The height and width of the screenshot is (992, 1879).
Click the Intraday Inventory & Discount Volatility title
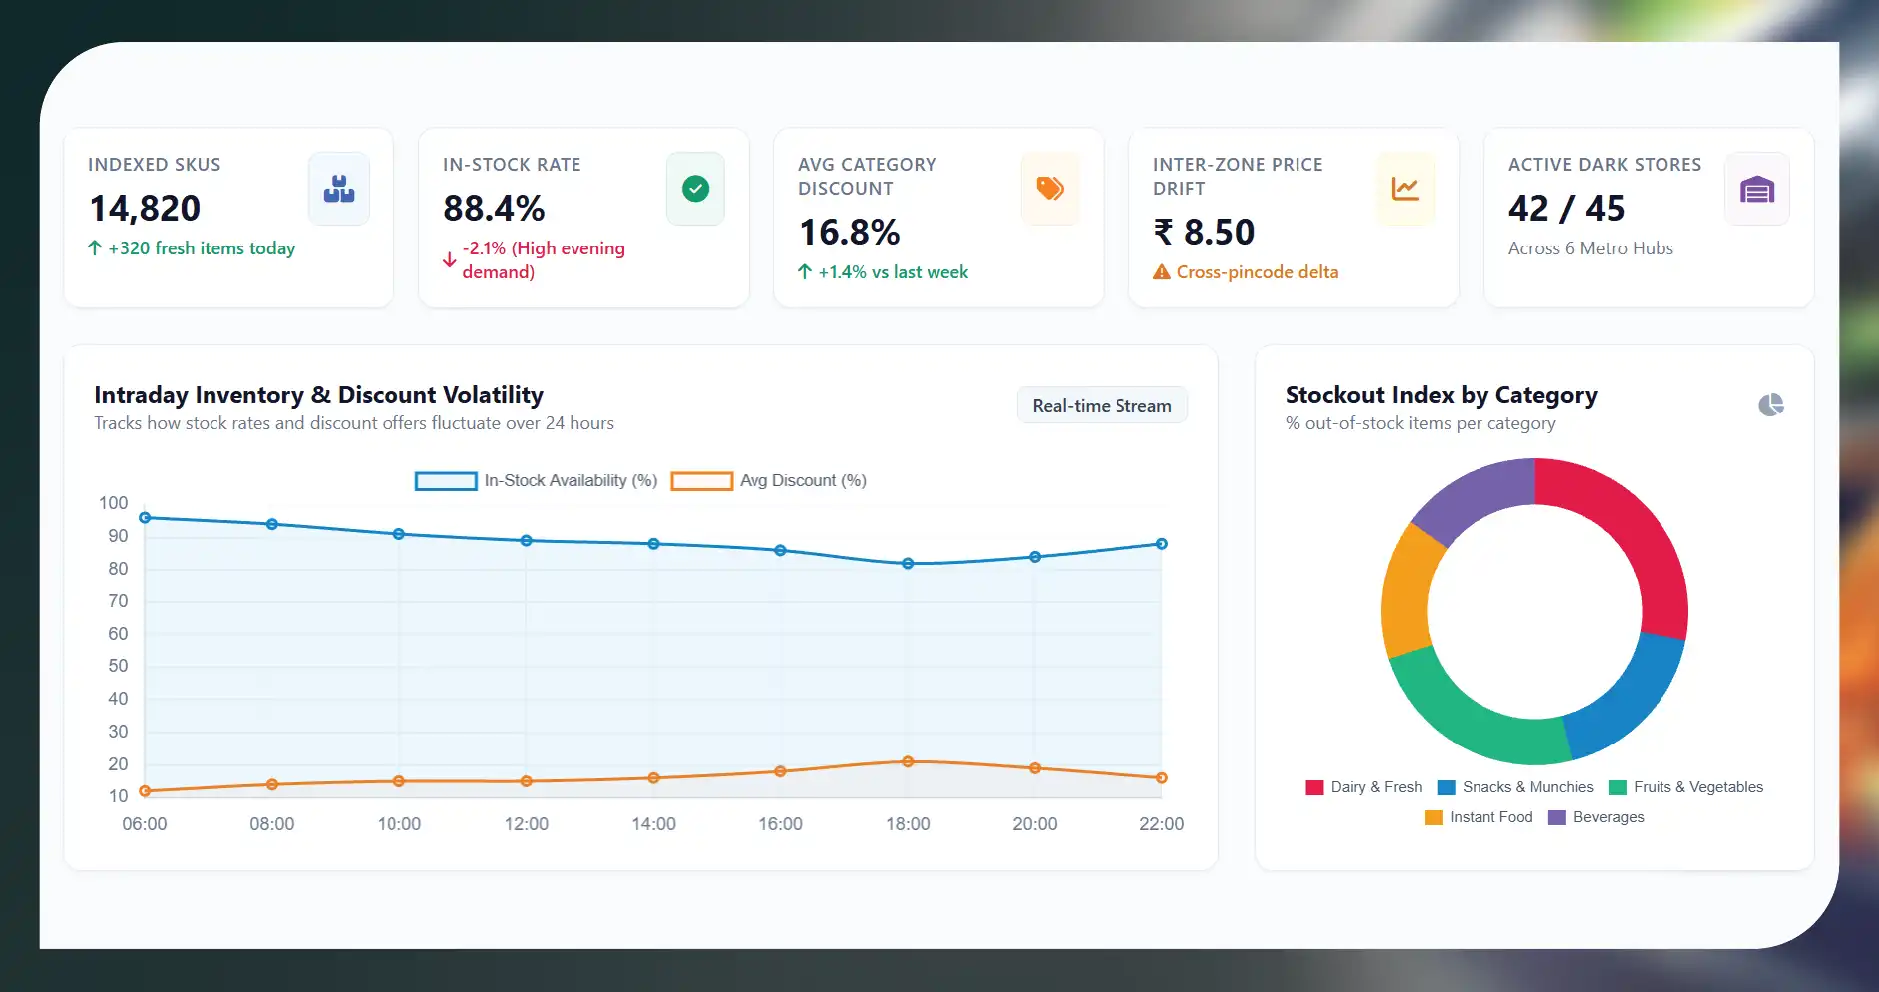point(319,395)
